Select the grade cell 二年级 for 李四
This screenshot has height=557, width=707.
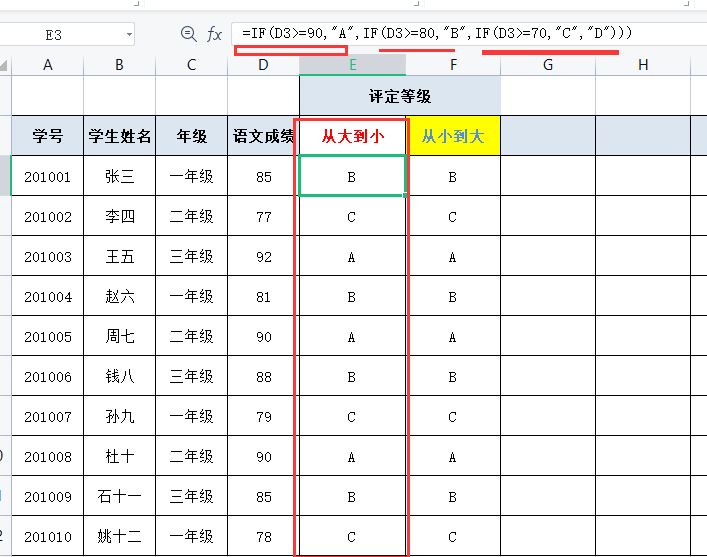pyautogui.click(x=192, y=216)
